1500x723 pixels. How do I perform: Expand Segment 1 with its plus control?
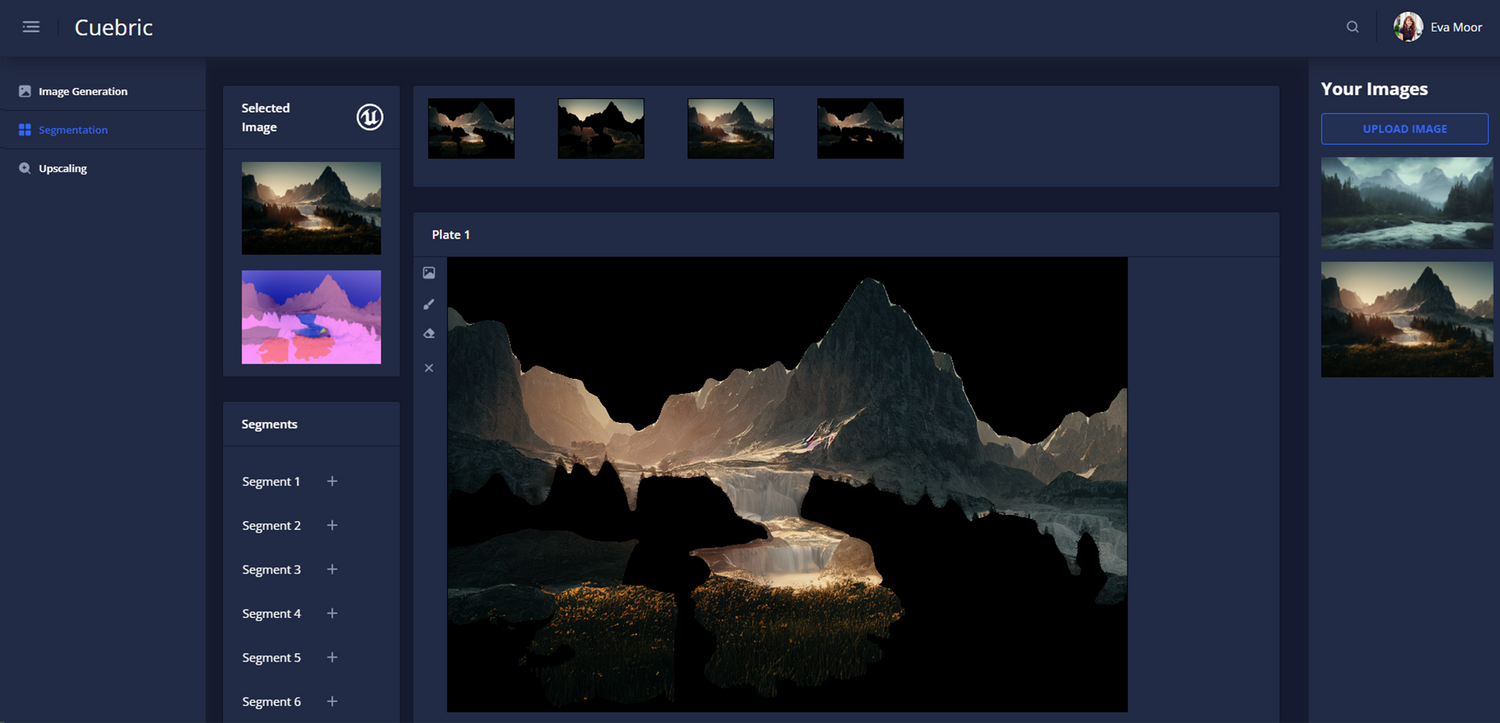[x=332, y=481]
